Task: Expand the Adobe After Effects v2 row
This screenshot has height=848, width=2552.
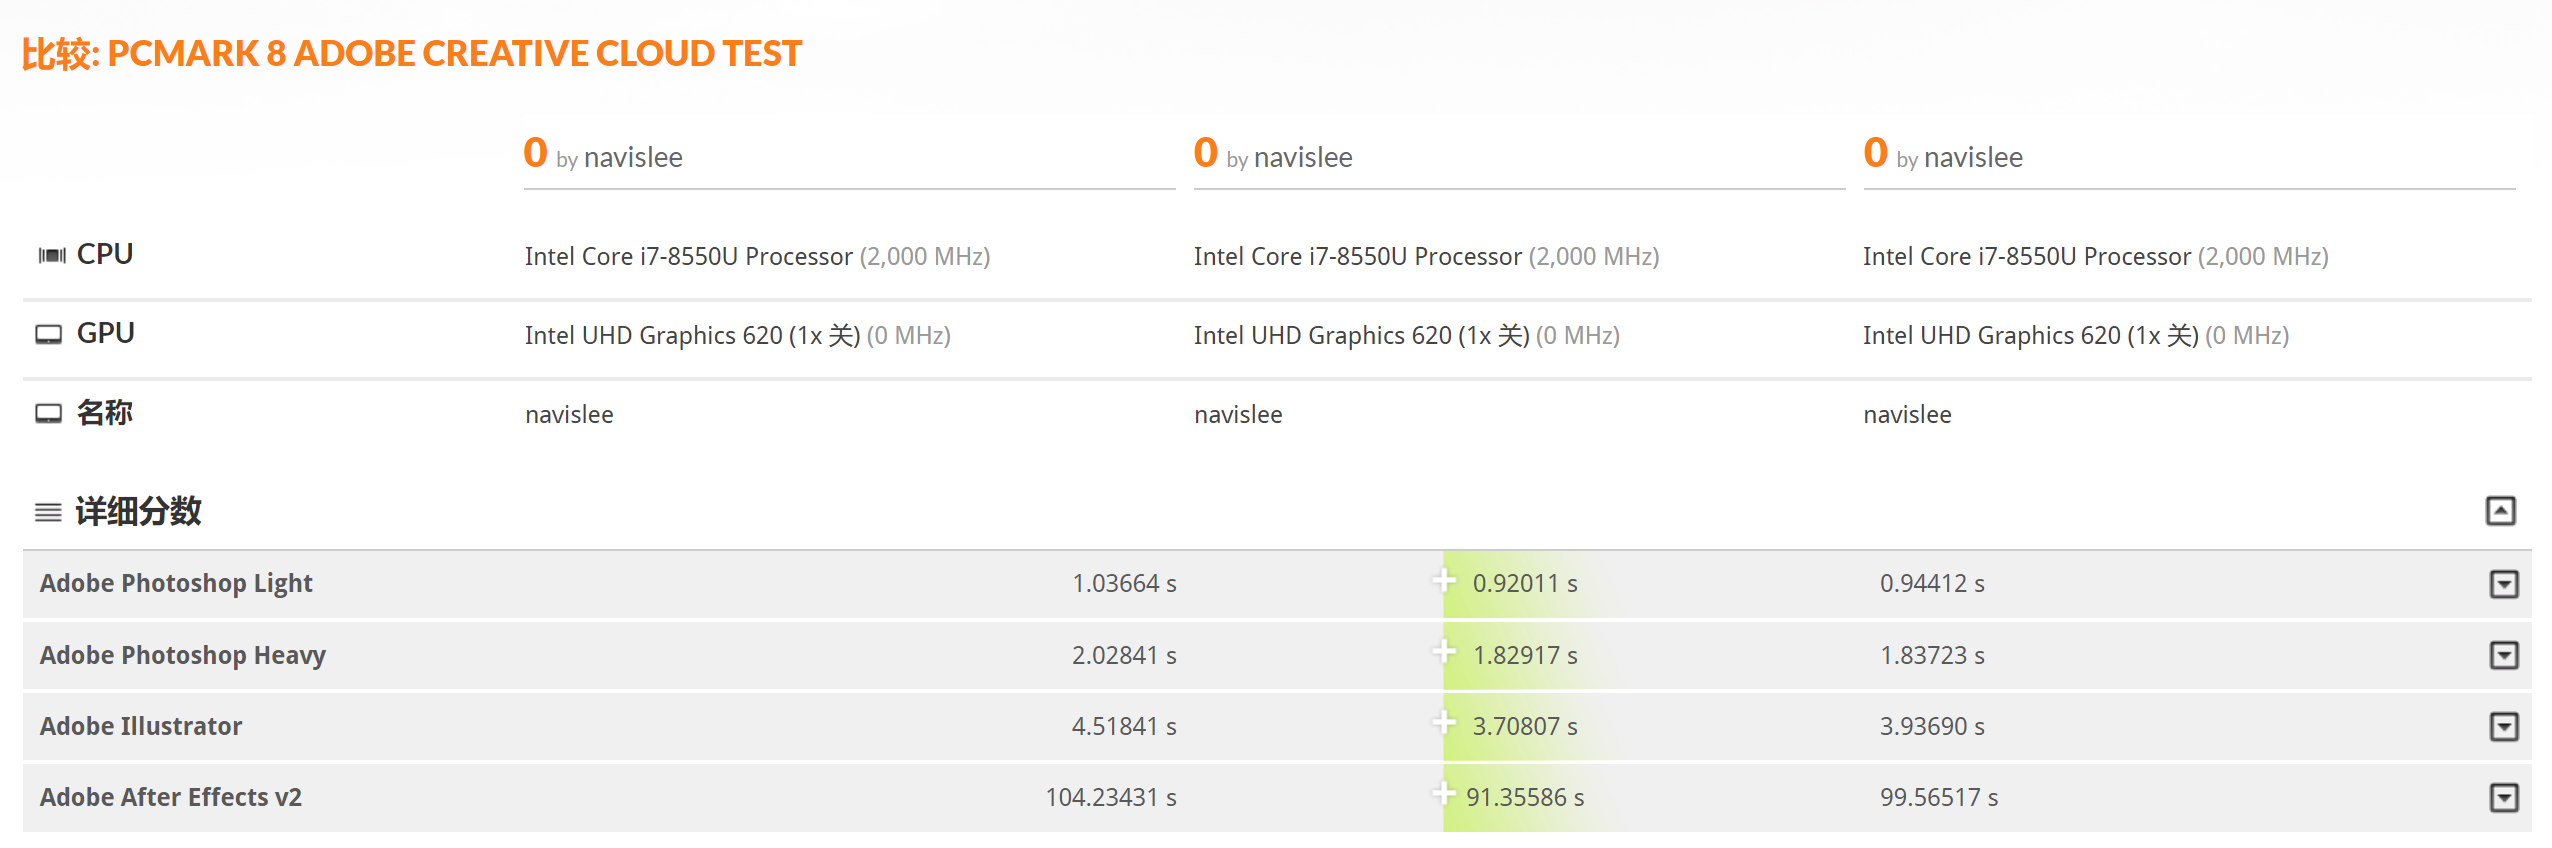Action: 2503,797
